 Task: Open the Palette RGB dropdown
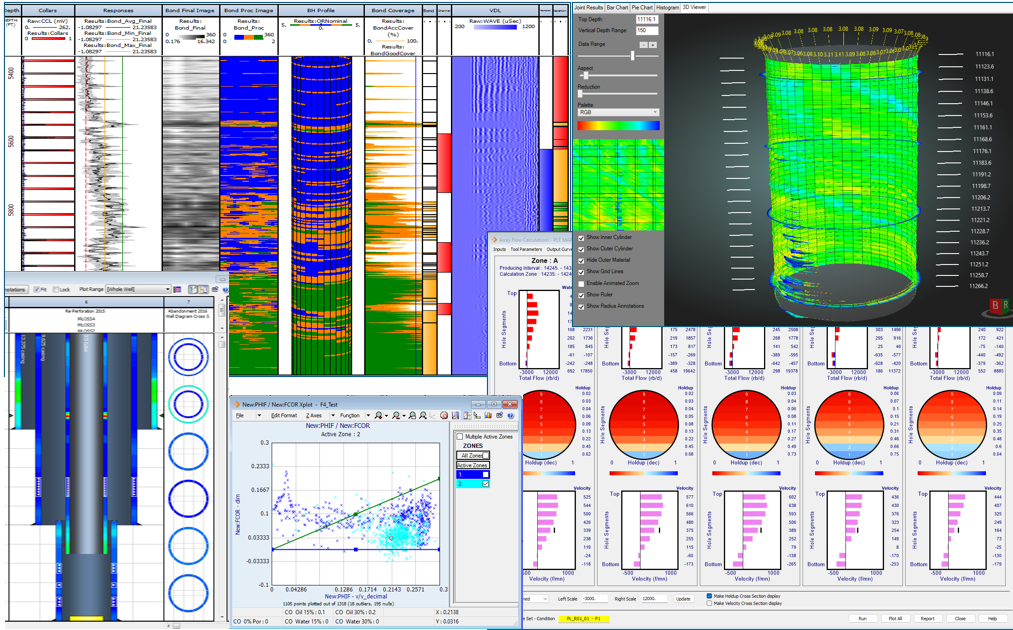click(618, 112)
